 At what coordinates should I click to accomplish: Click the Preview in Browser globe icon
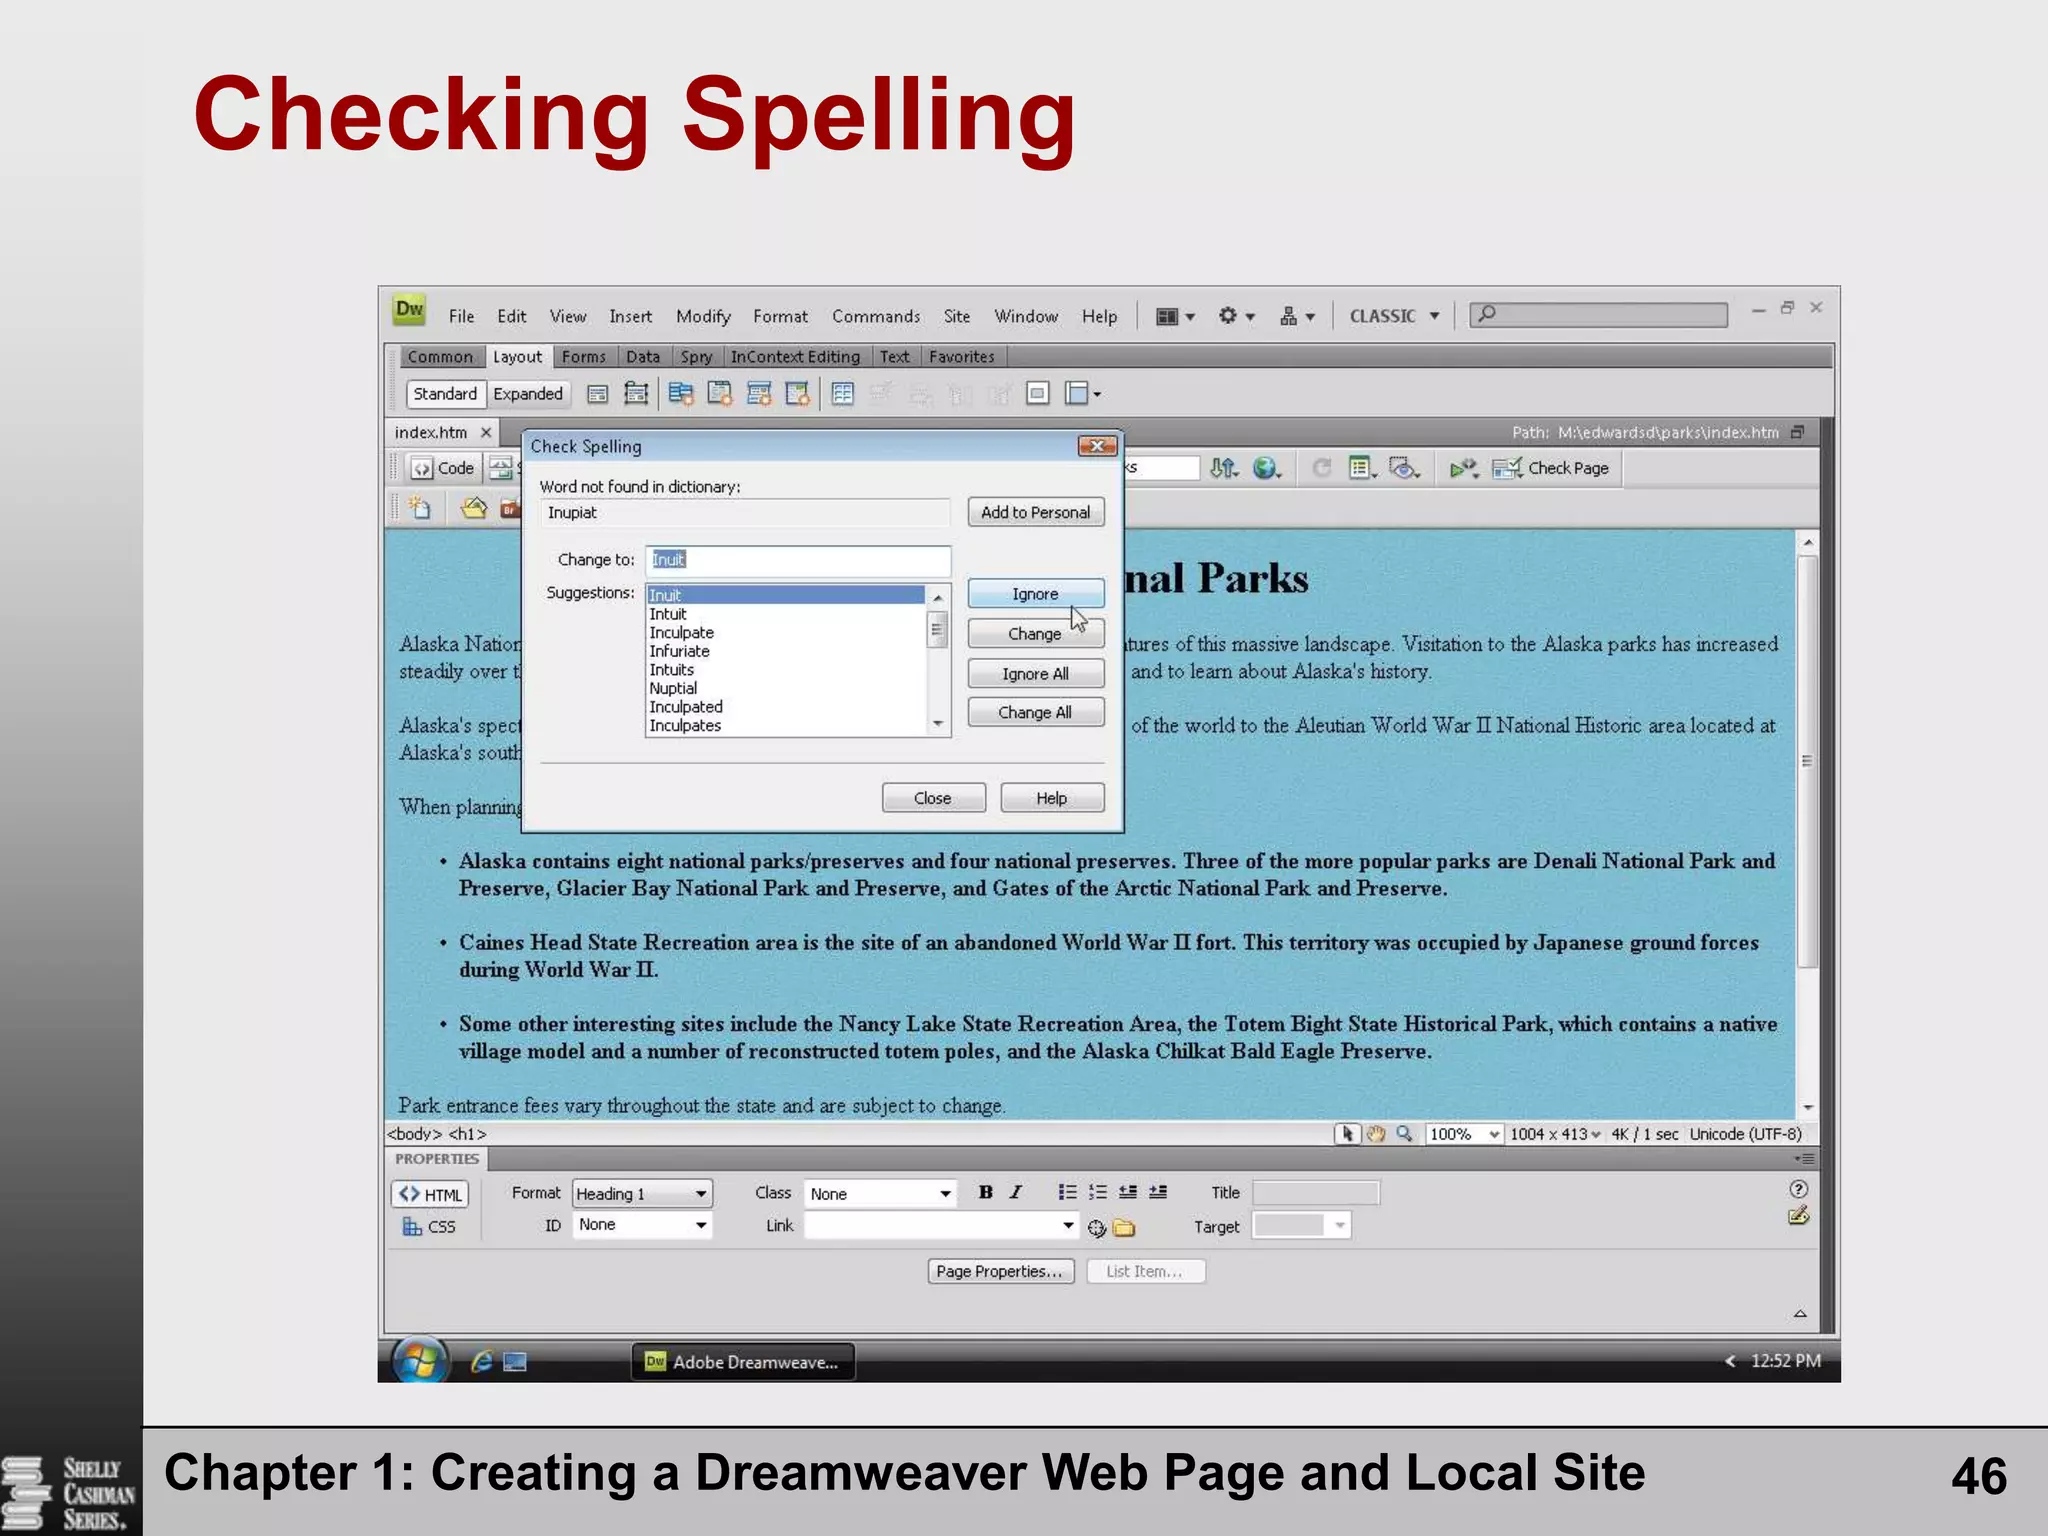coord(1267,468)
